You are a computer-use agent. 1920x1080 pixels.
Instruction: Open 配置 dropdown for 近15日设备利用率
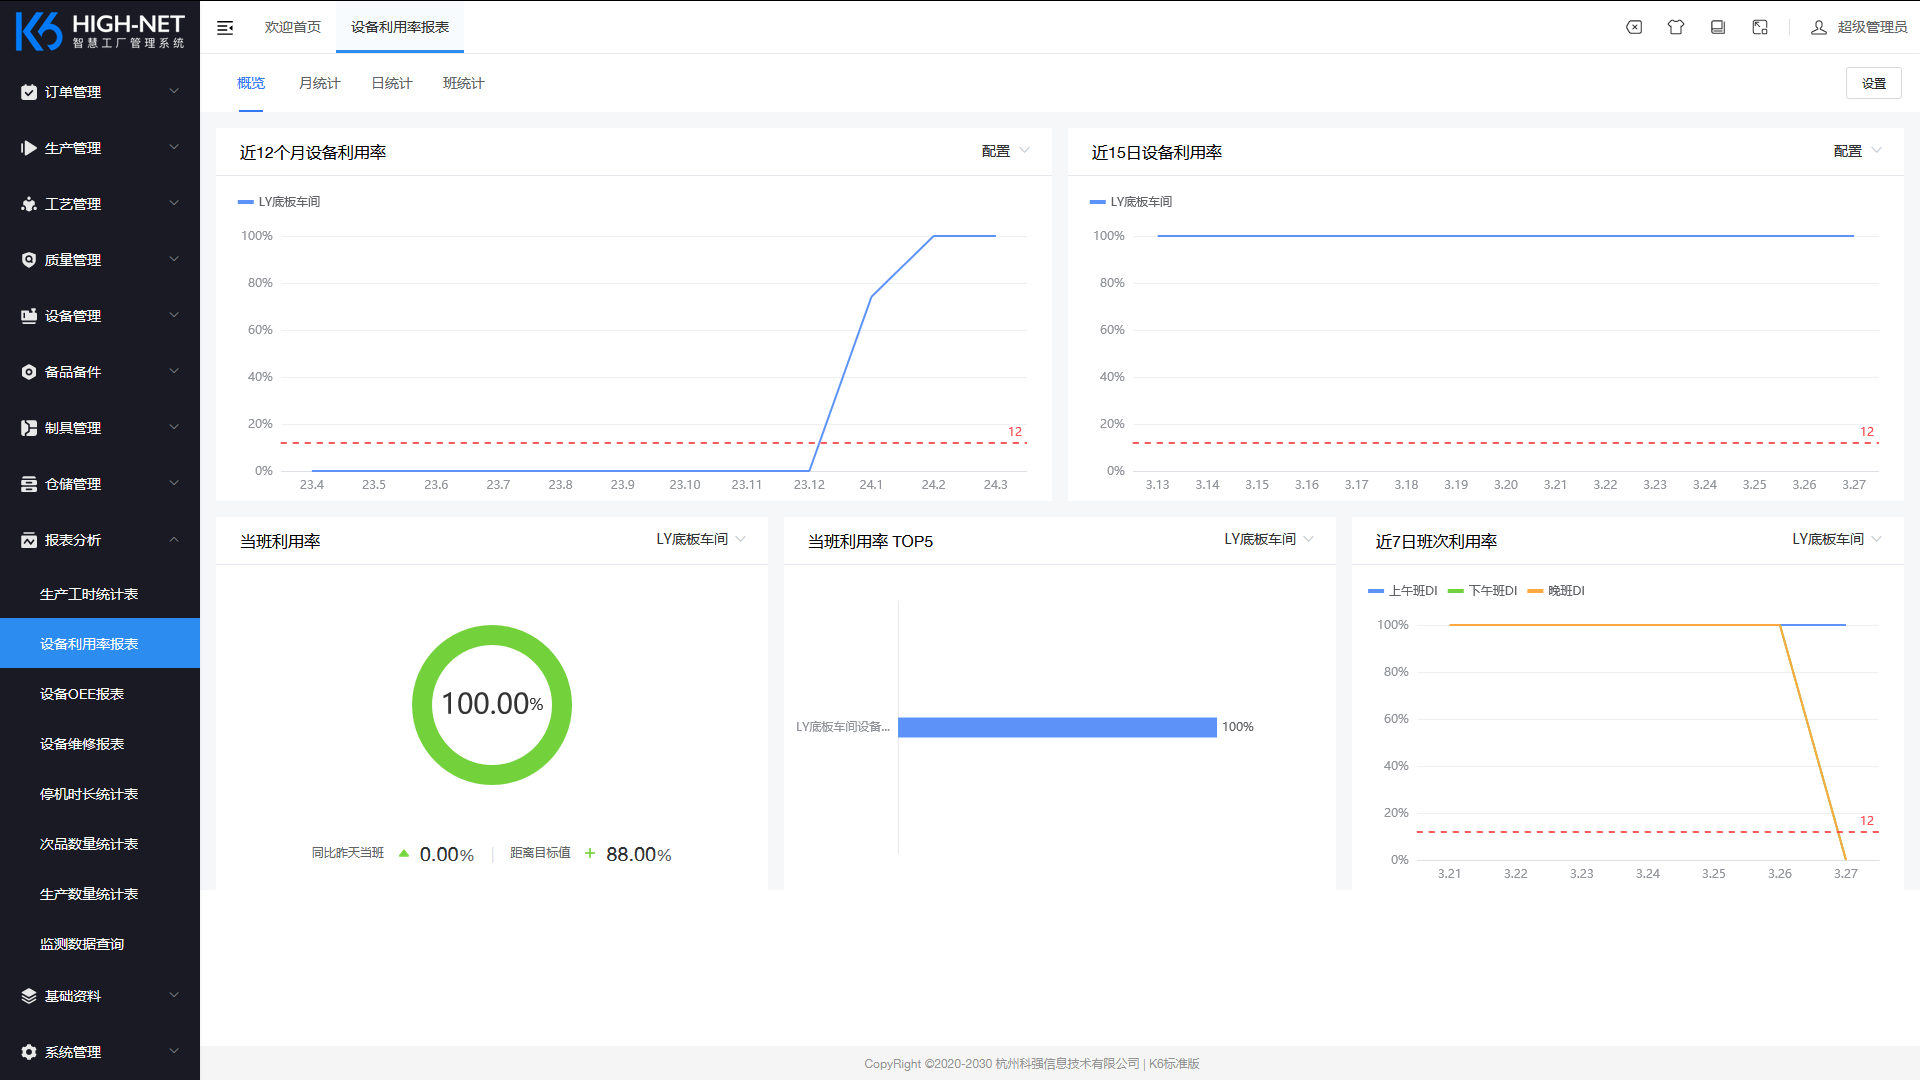tap(1857, 151)
